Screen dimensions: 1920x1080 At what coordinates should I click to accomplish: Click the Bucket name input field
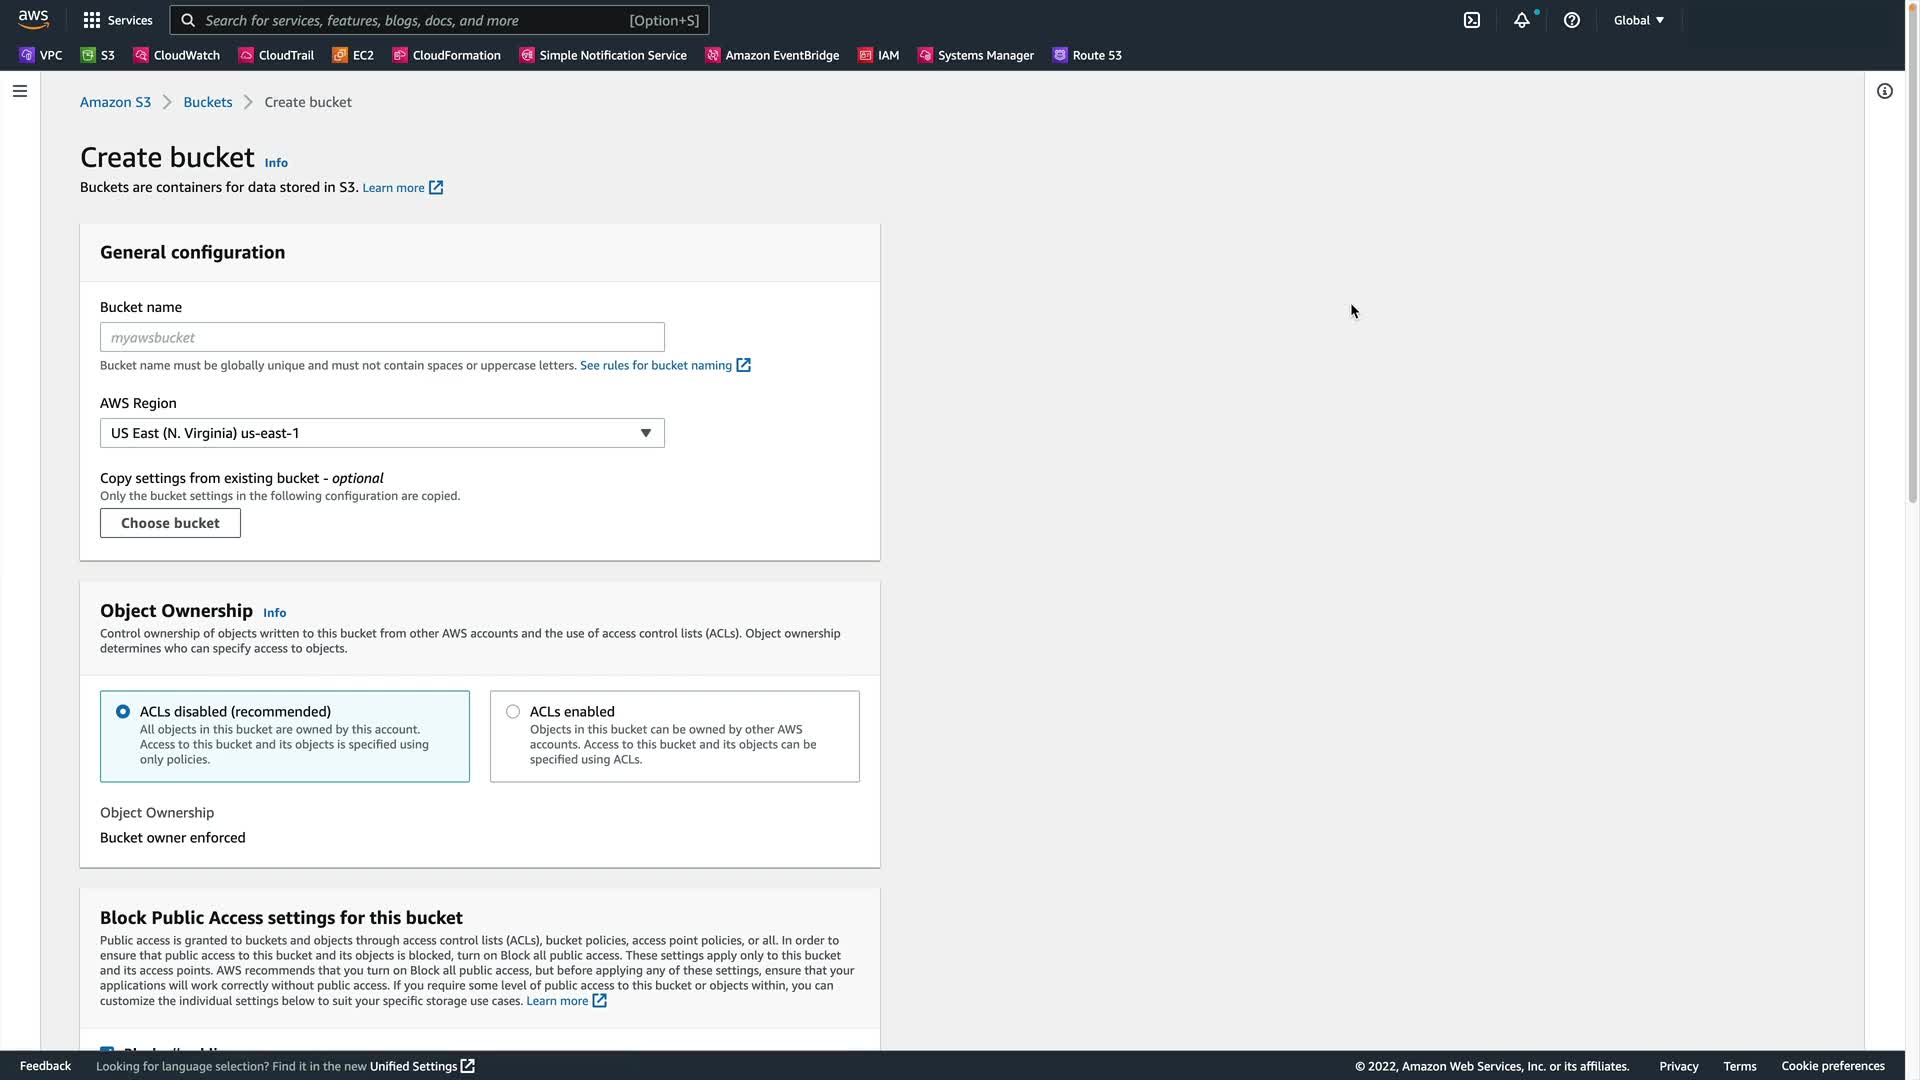[382, 337]
